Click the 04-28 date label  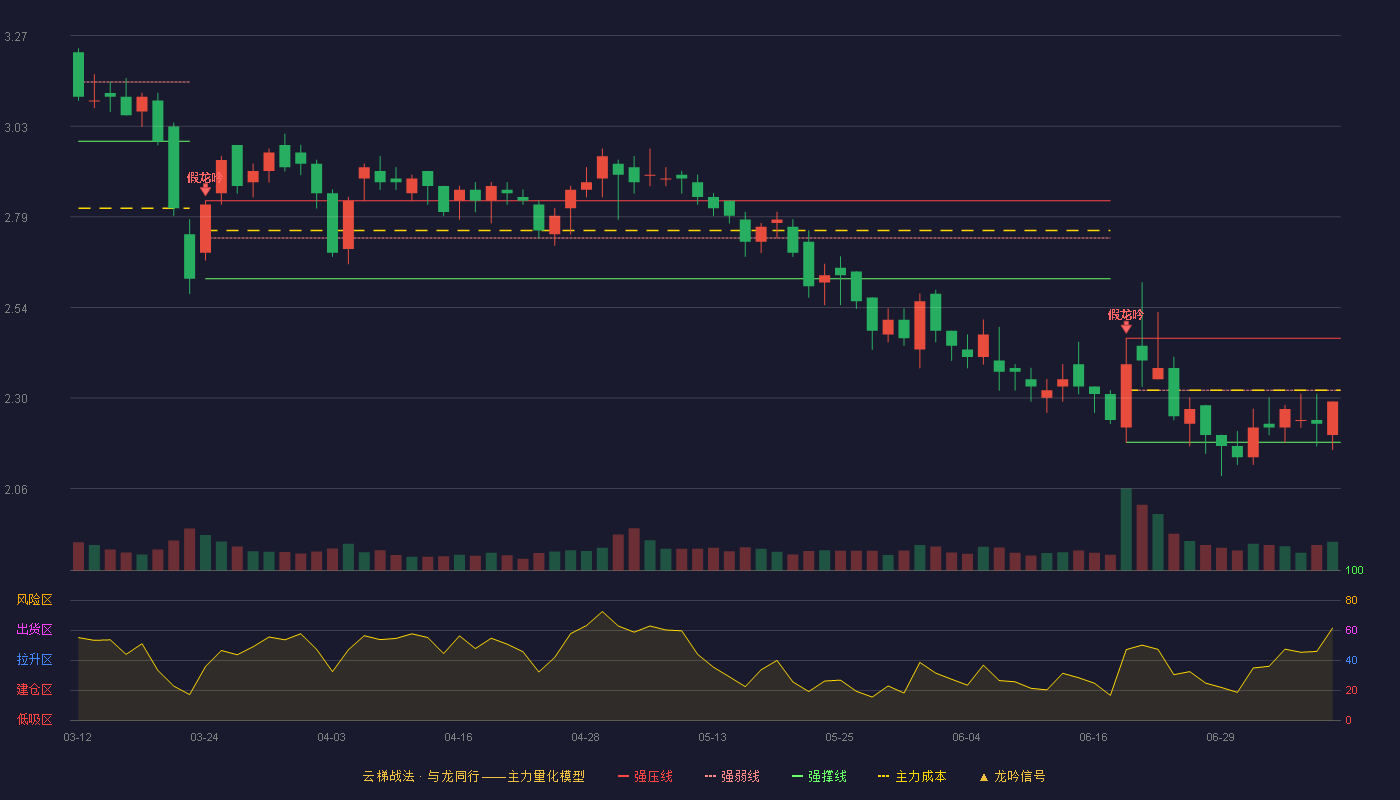(x=585, y=737)
